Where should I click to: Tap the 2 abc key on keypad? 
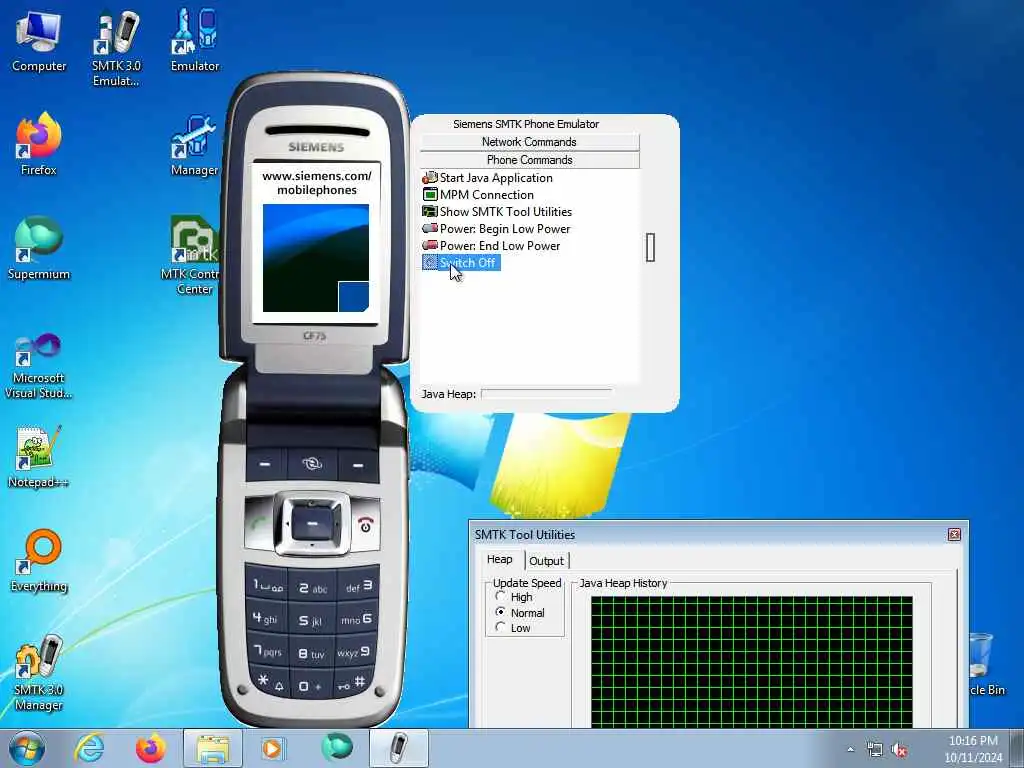[312, 588]
